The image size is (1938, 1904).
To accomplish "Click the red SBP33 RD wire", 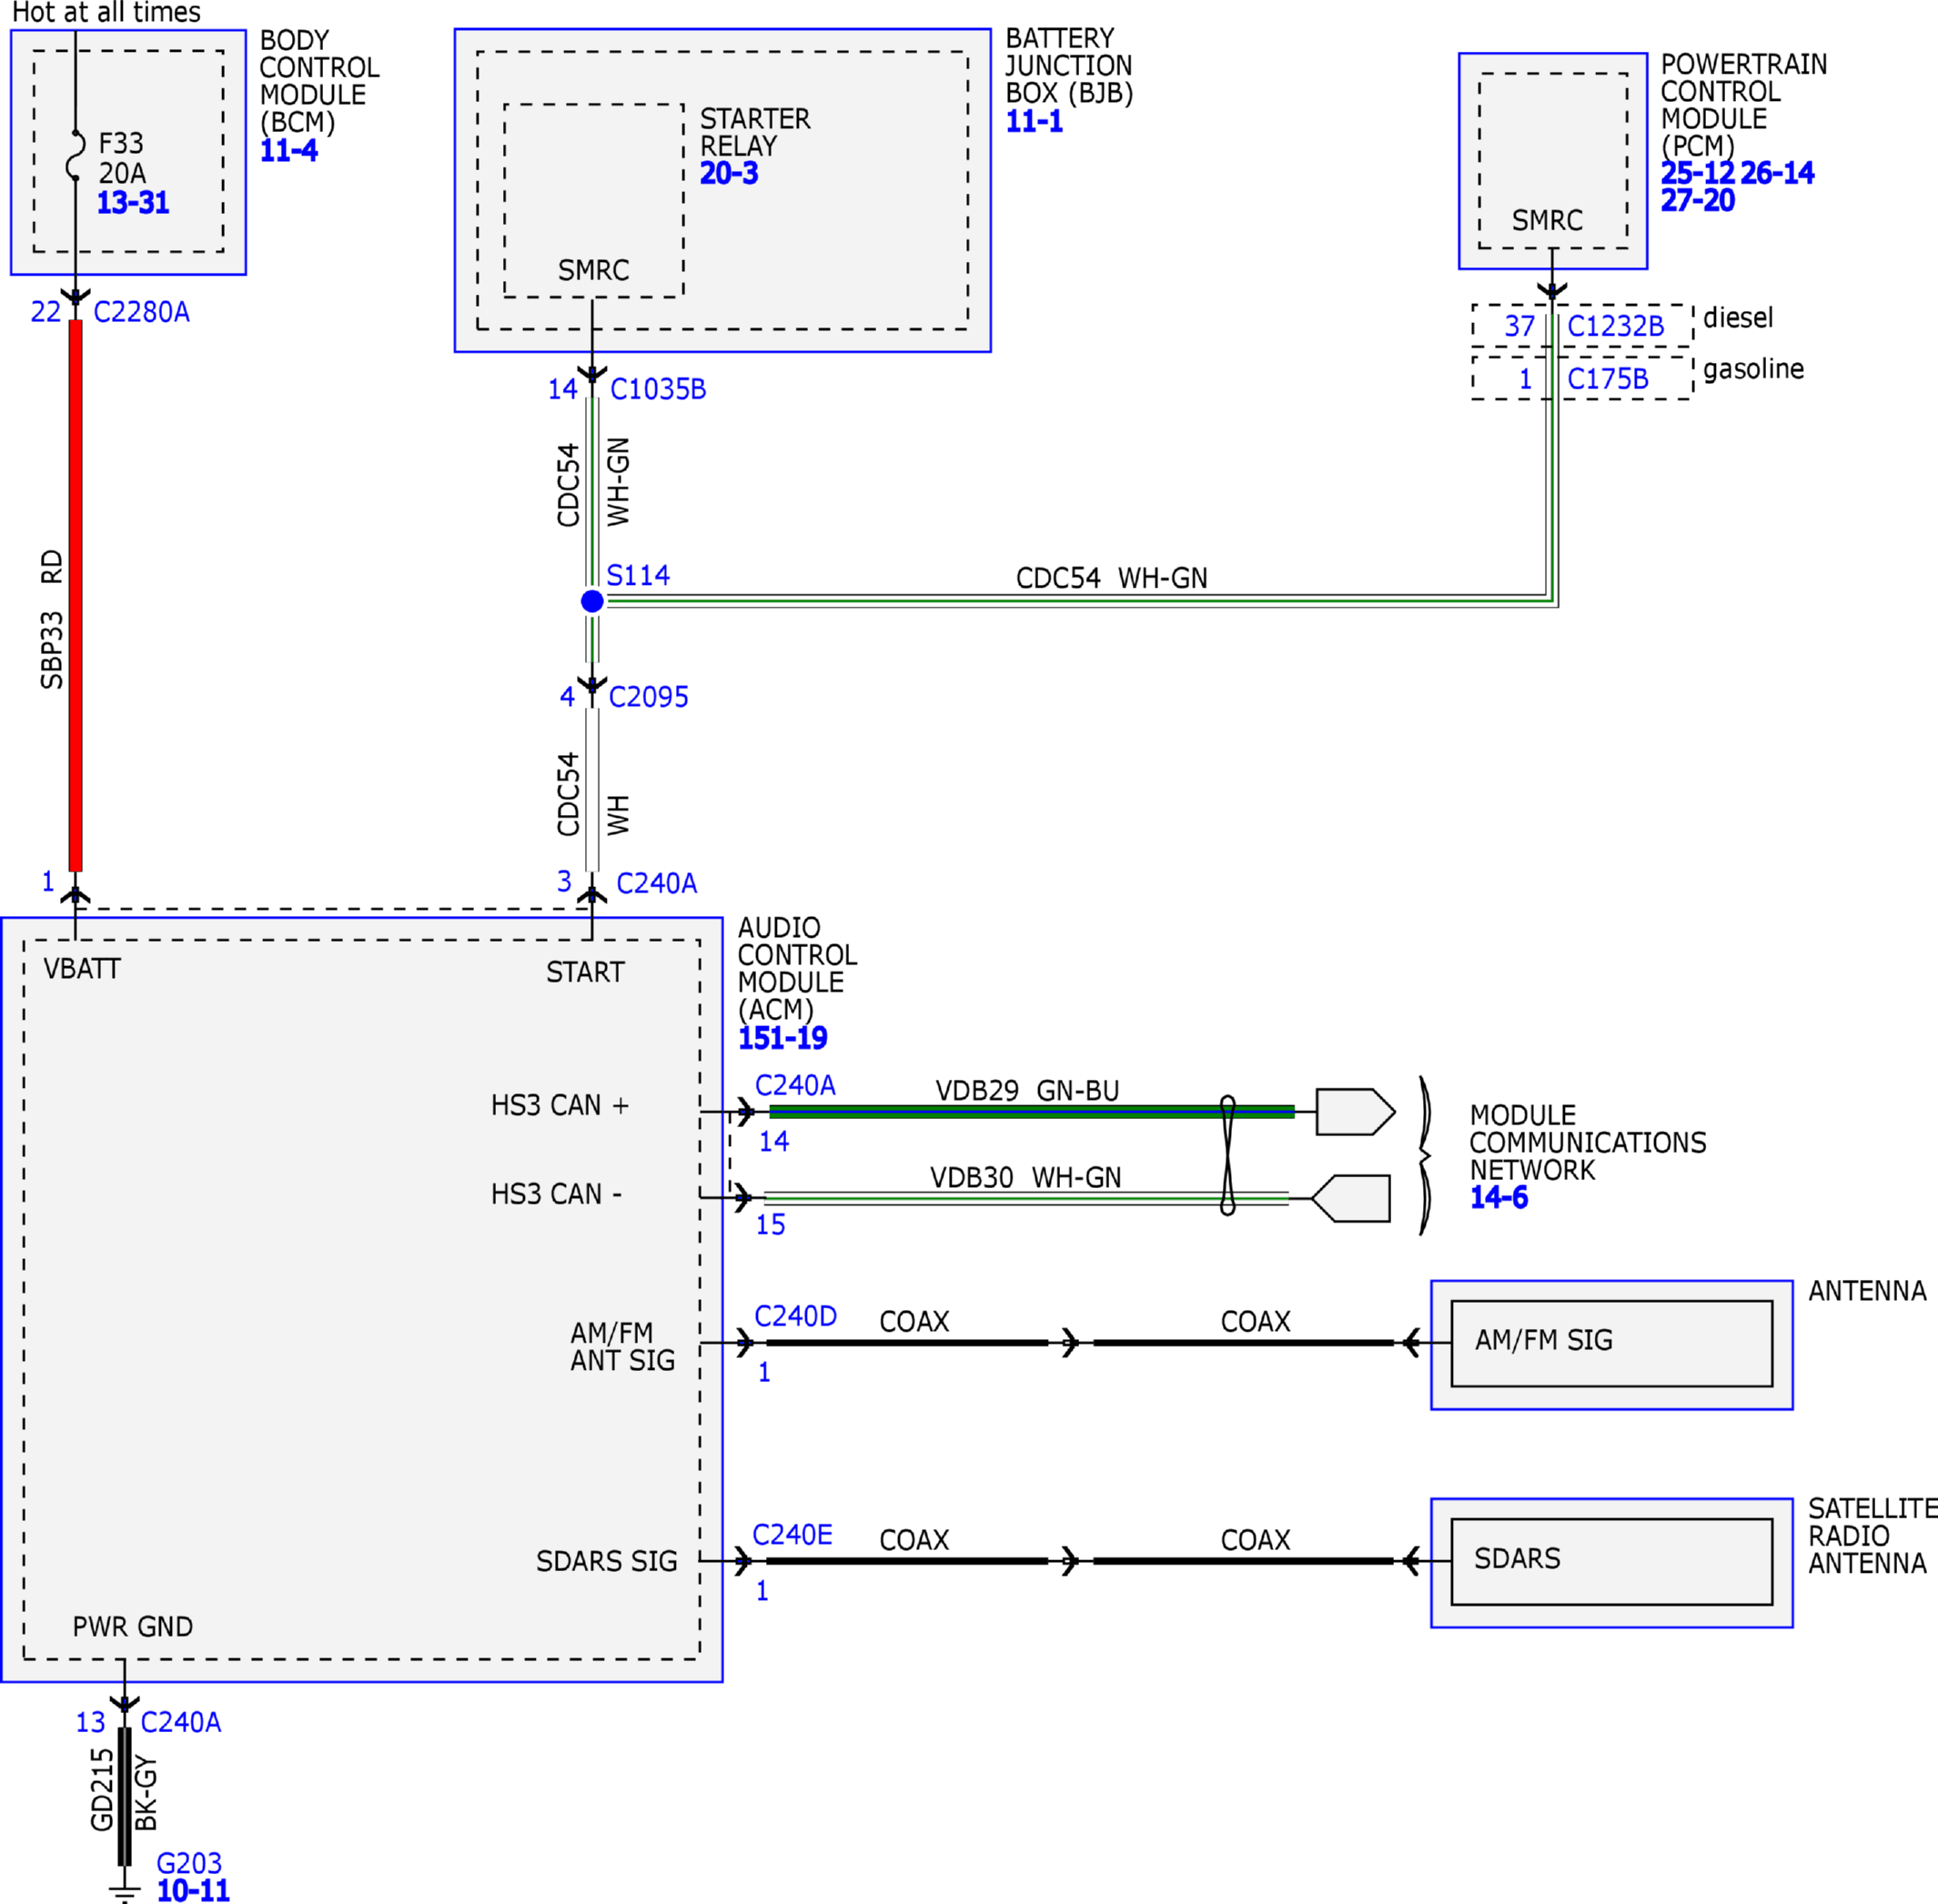I will 75,595.
